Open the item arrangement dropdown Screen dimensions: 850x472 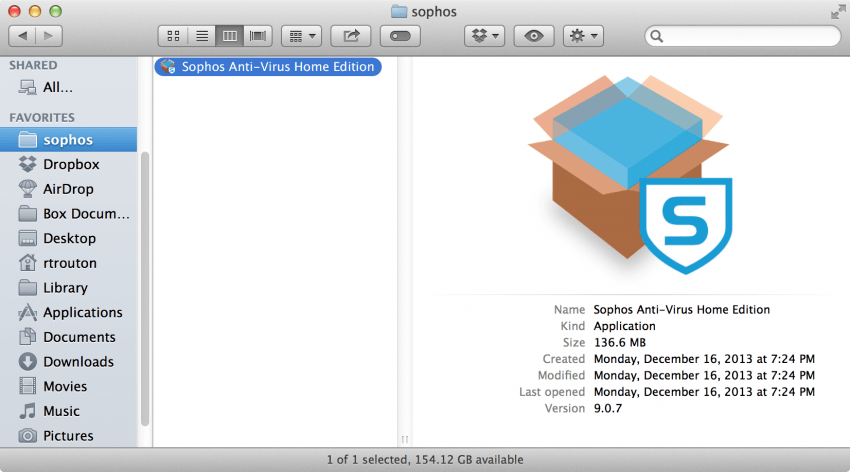pos(301,36)
